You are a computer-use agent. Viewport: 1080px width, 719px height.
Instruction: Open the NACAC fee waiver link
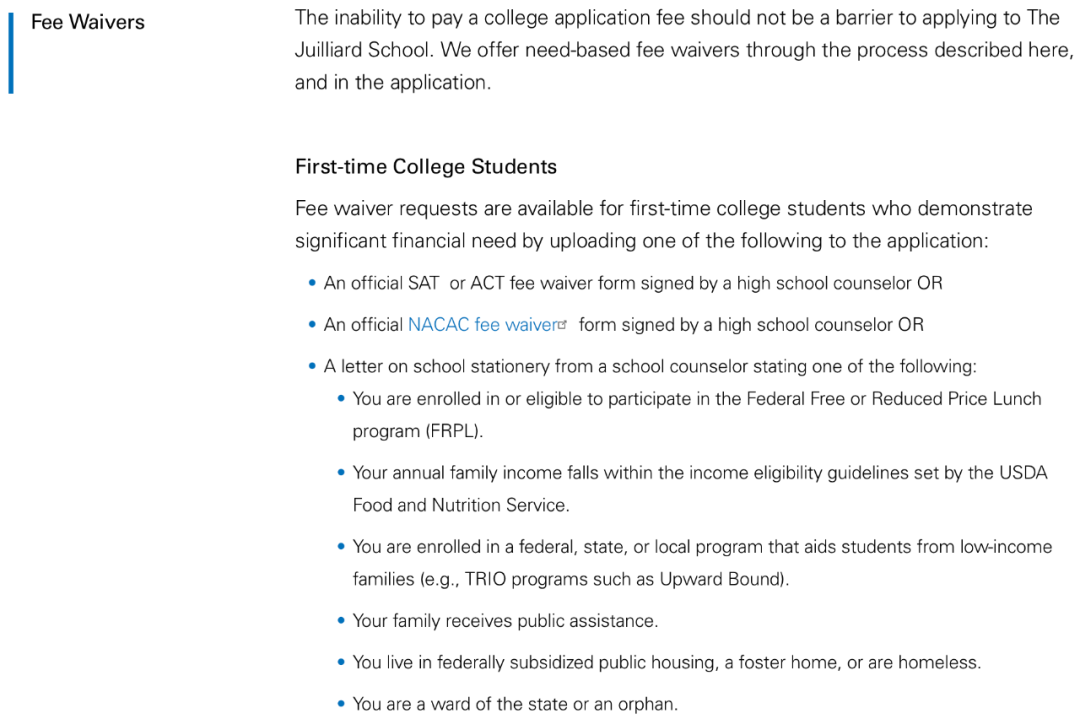[x=481, y=325]
